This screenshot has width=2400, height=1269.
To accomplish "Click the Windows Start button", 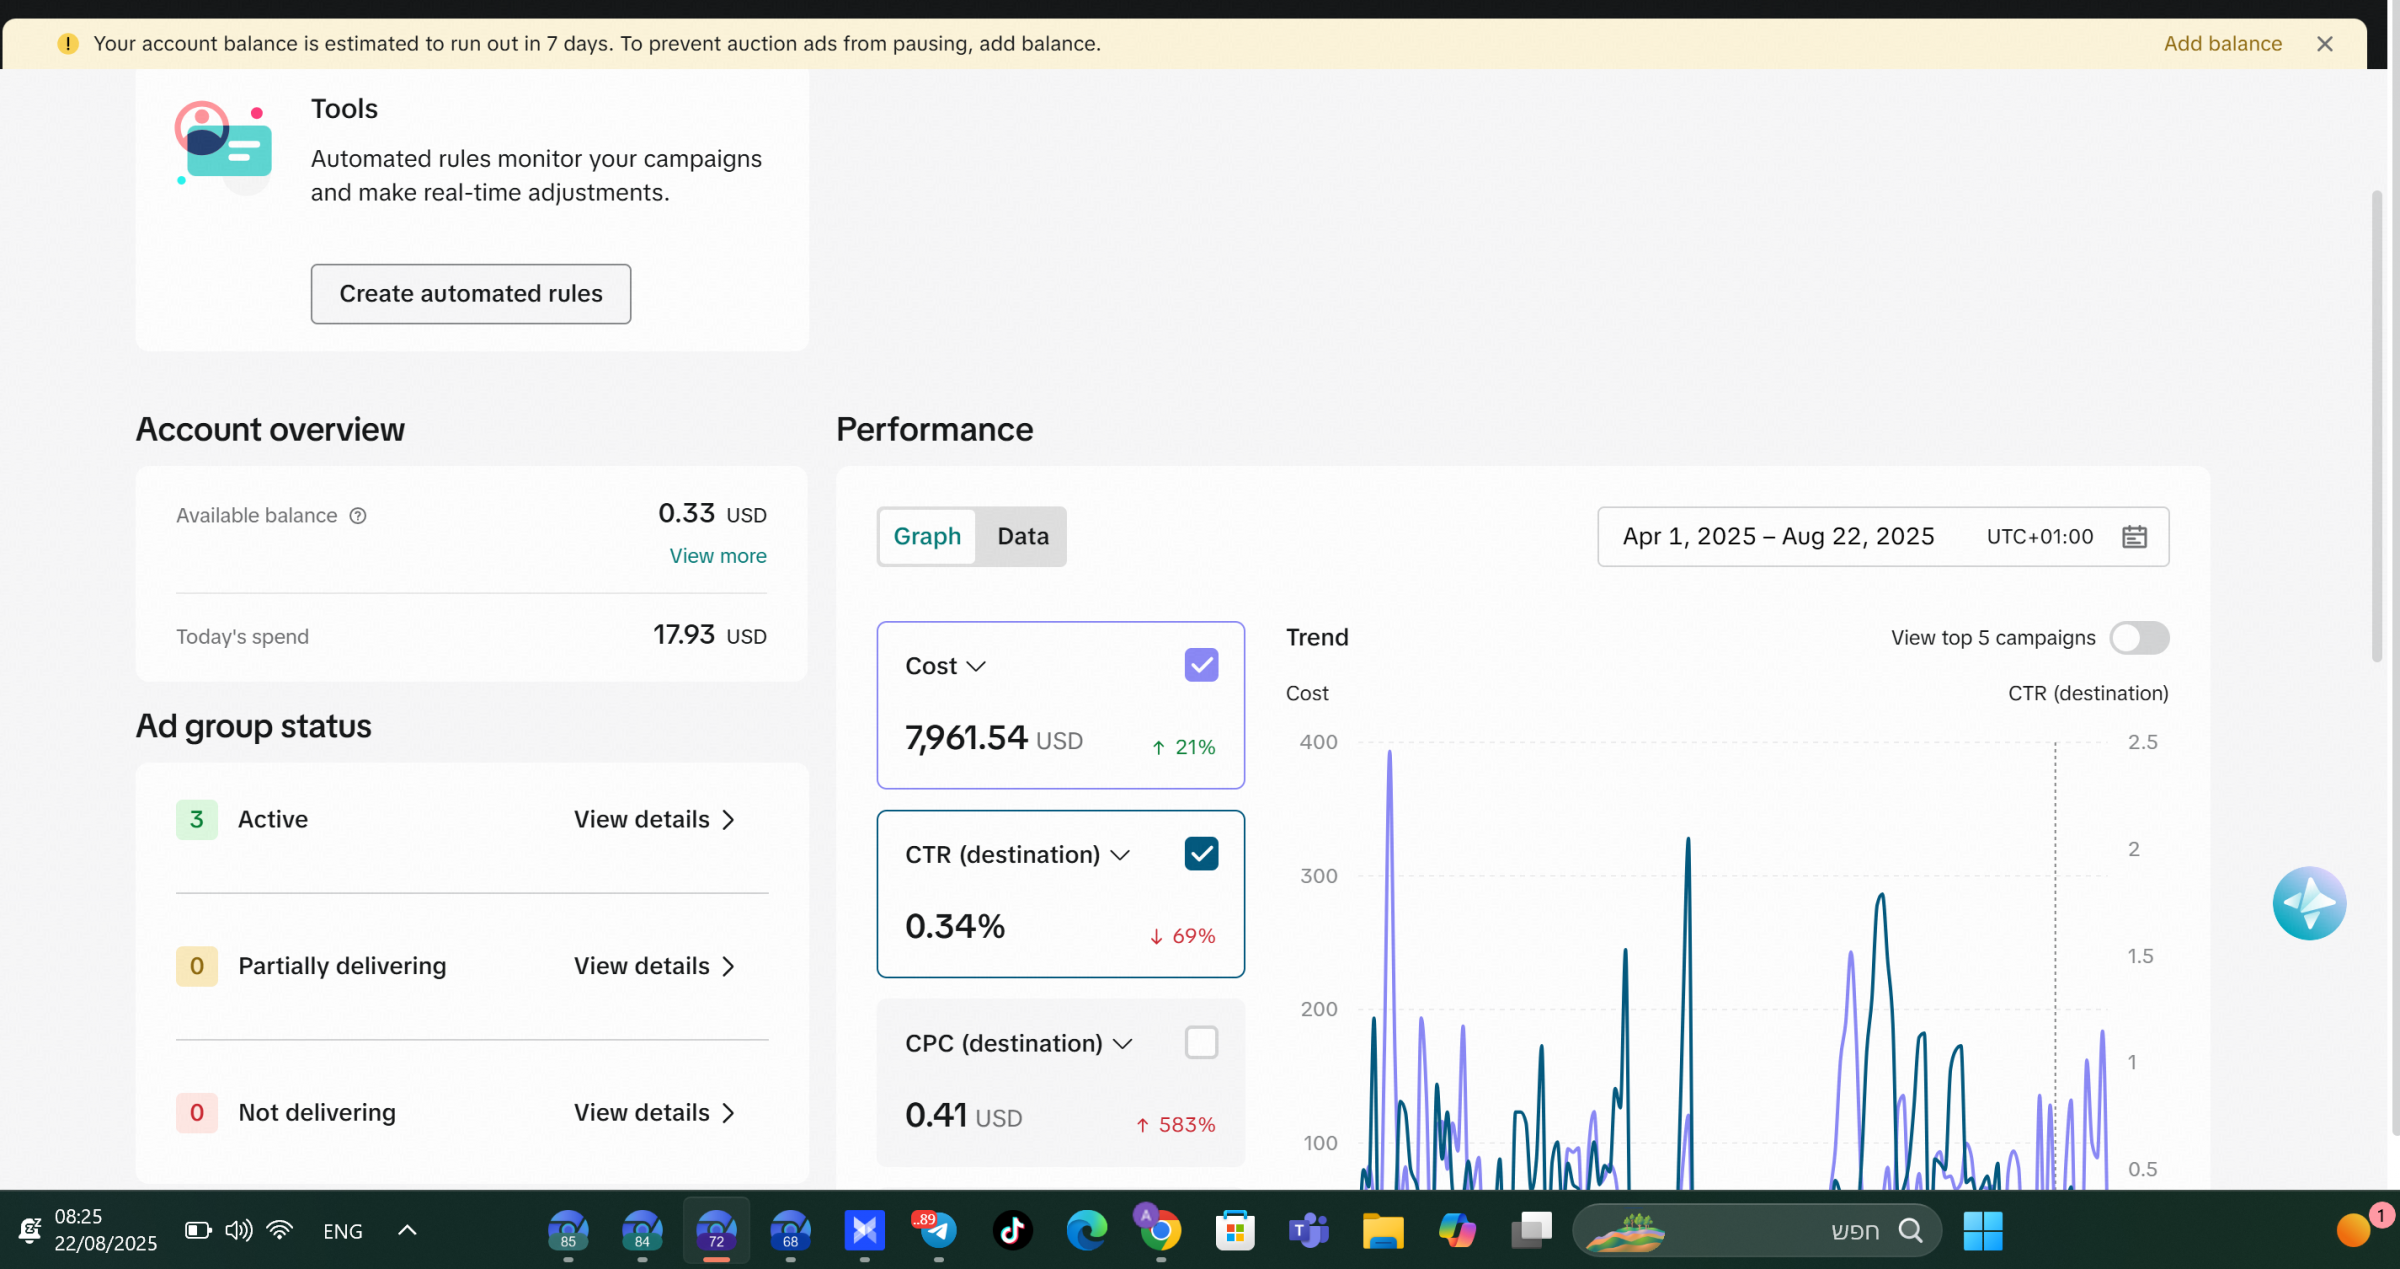I will [1982, 1231].
